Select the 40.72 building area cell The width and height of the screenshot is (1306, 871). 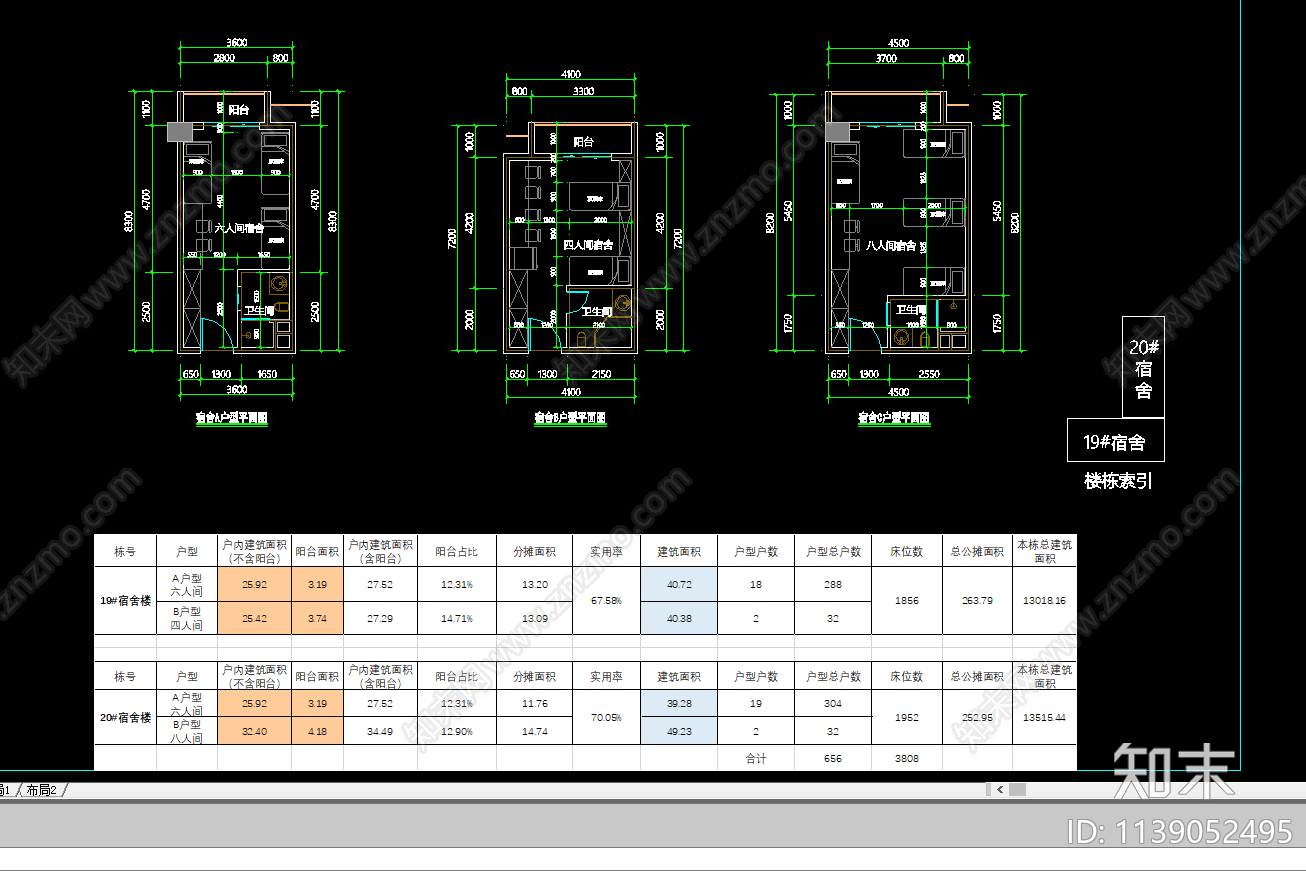[679, 585]
